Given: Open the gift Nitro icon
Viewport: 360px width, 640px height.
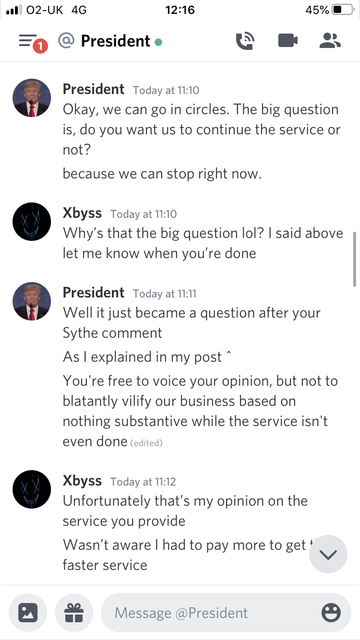Looking at the screenshot, I should [74, 612].
